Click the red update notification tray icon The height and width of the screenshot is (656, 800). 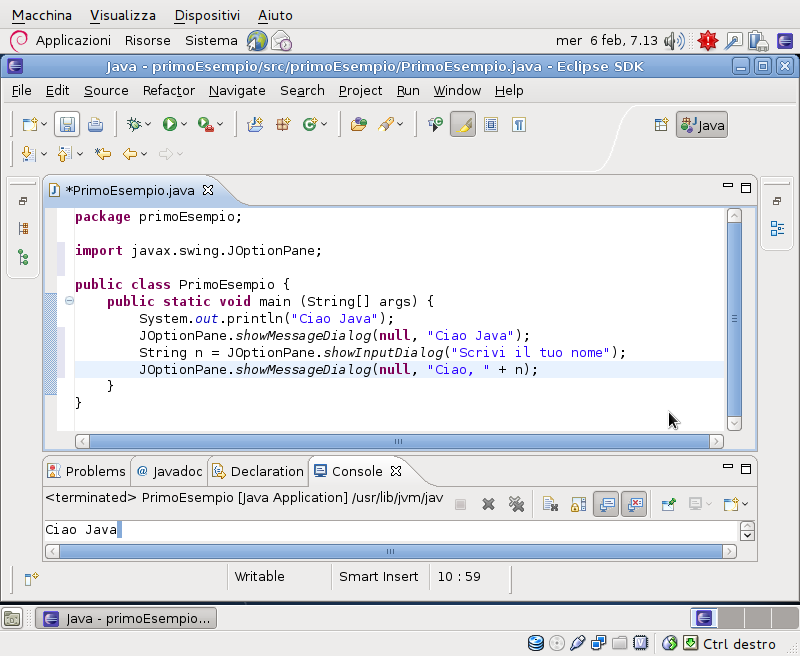(708, 41)
